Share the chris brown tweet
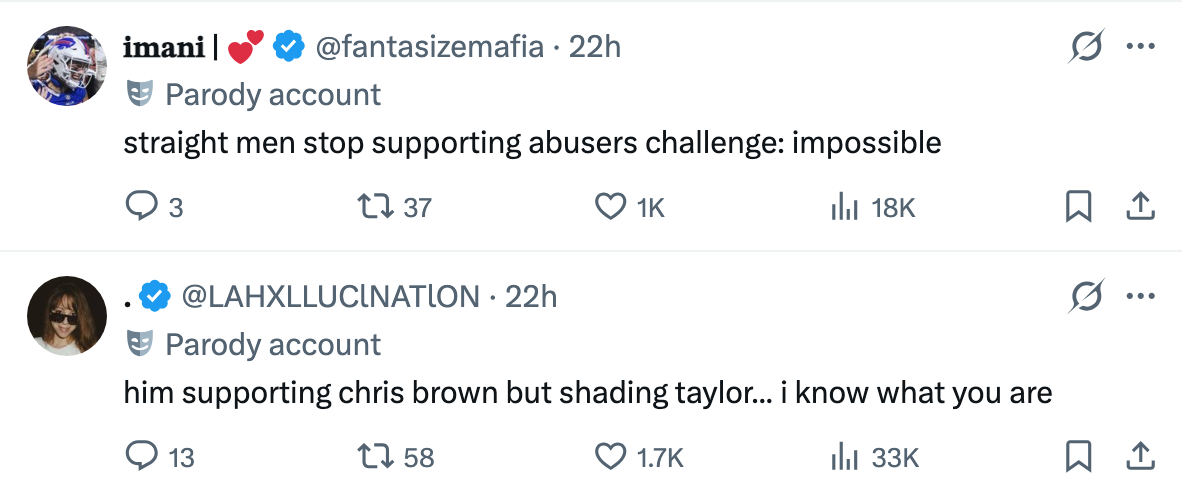 [x=1140, y=457]
